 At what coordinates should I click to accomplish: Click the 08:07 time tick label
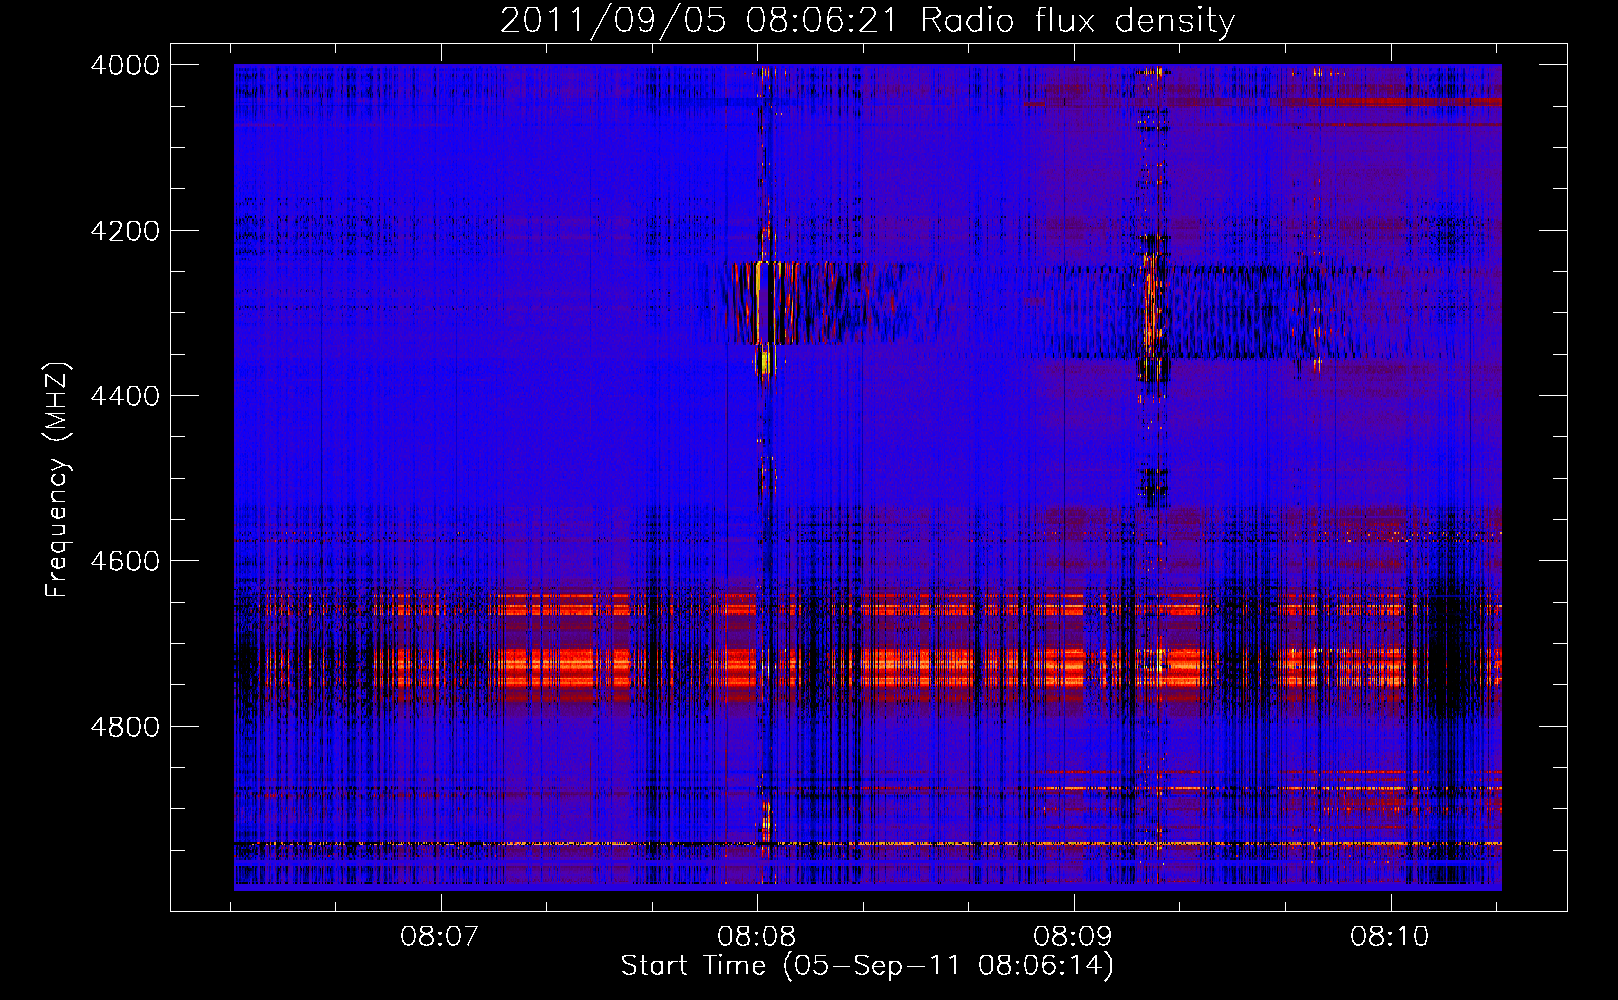tap(441, 936)
